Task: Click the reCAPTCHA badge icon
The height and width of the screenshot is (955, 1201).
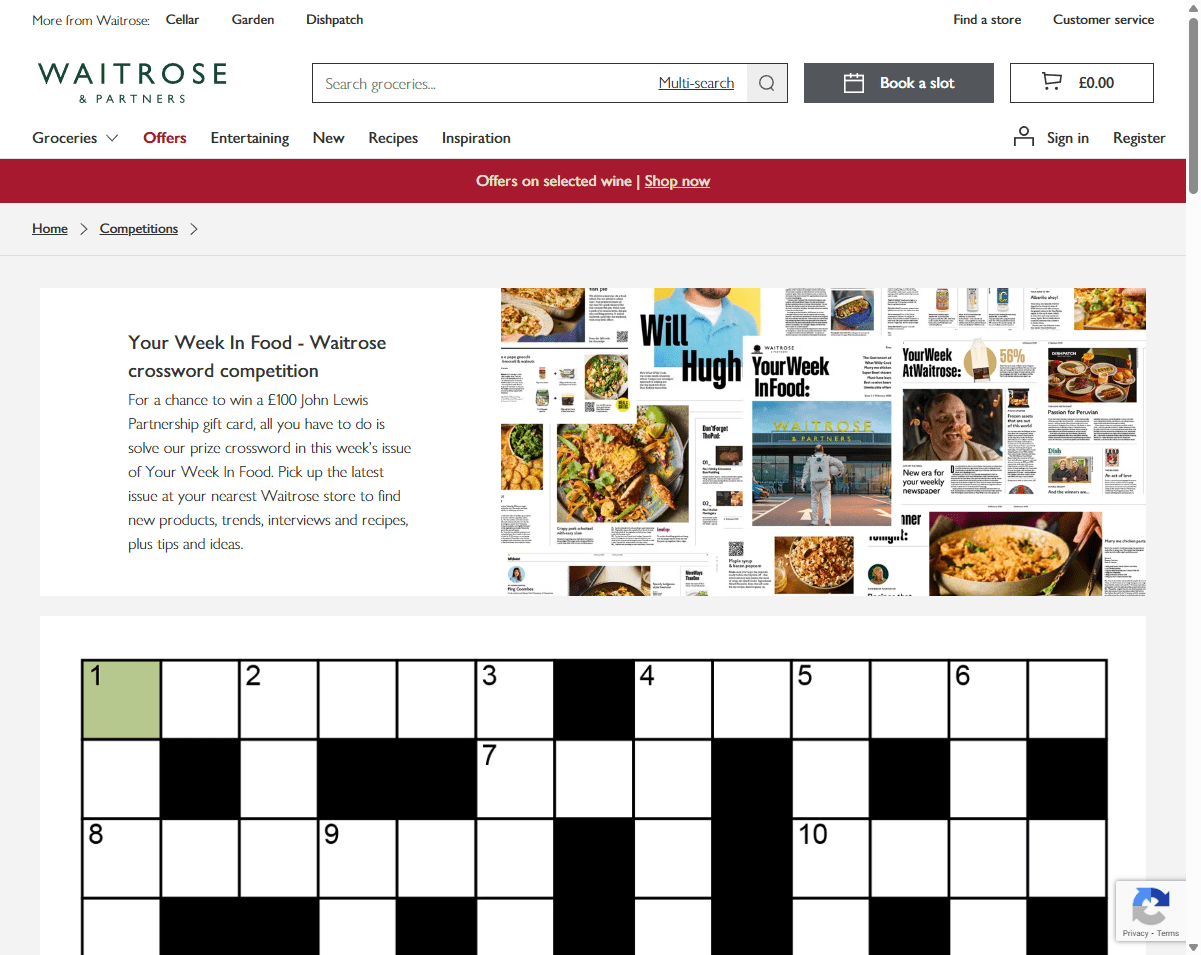Action: tap(1150, 905)
